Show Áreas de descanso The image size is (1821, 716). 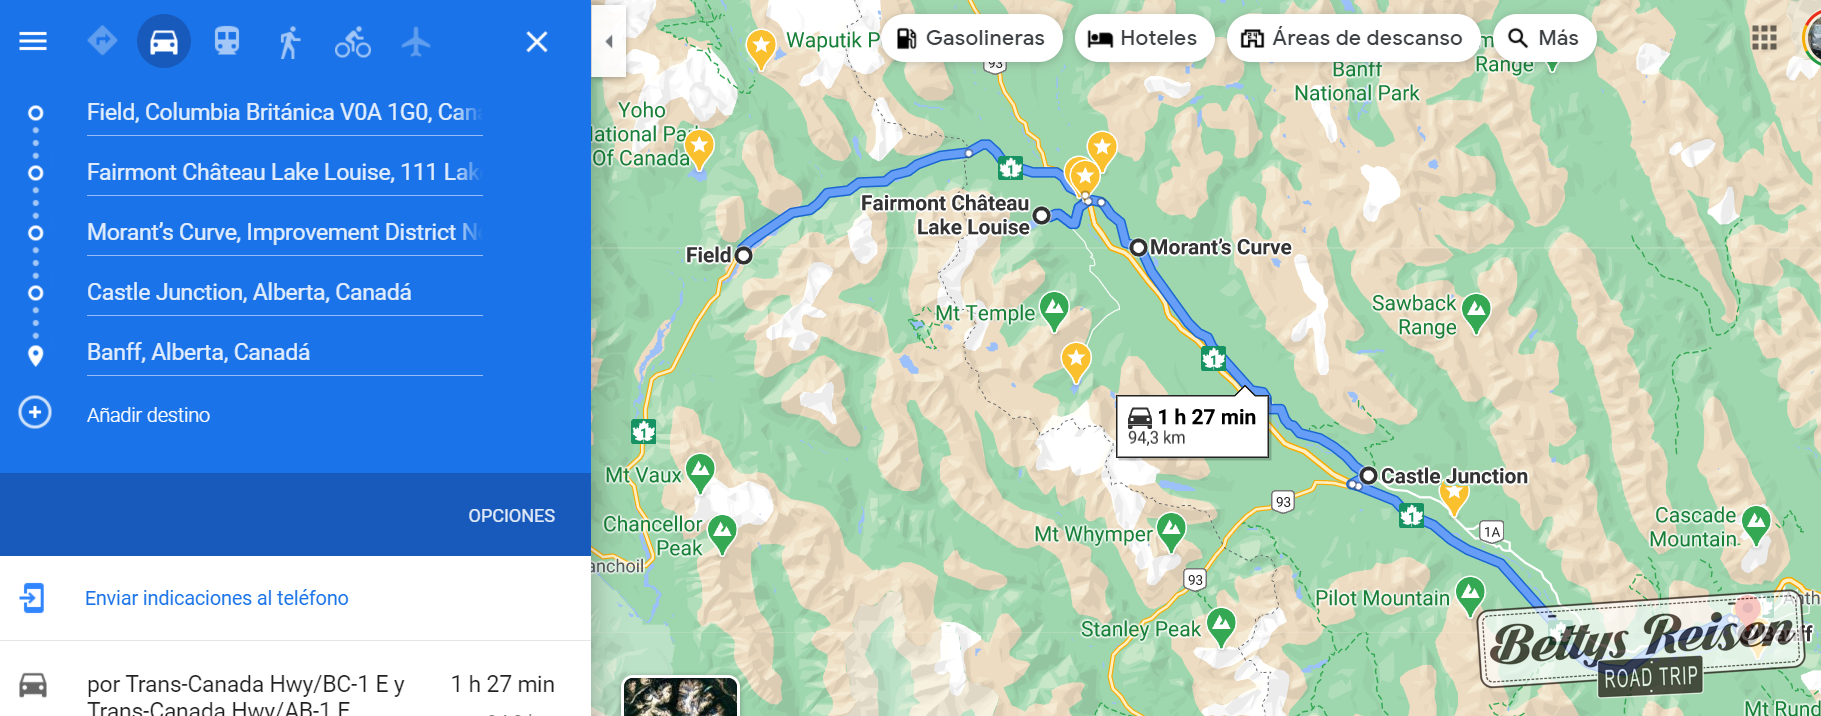coord(1353,38)
